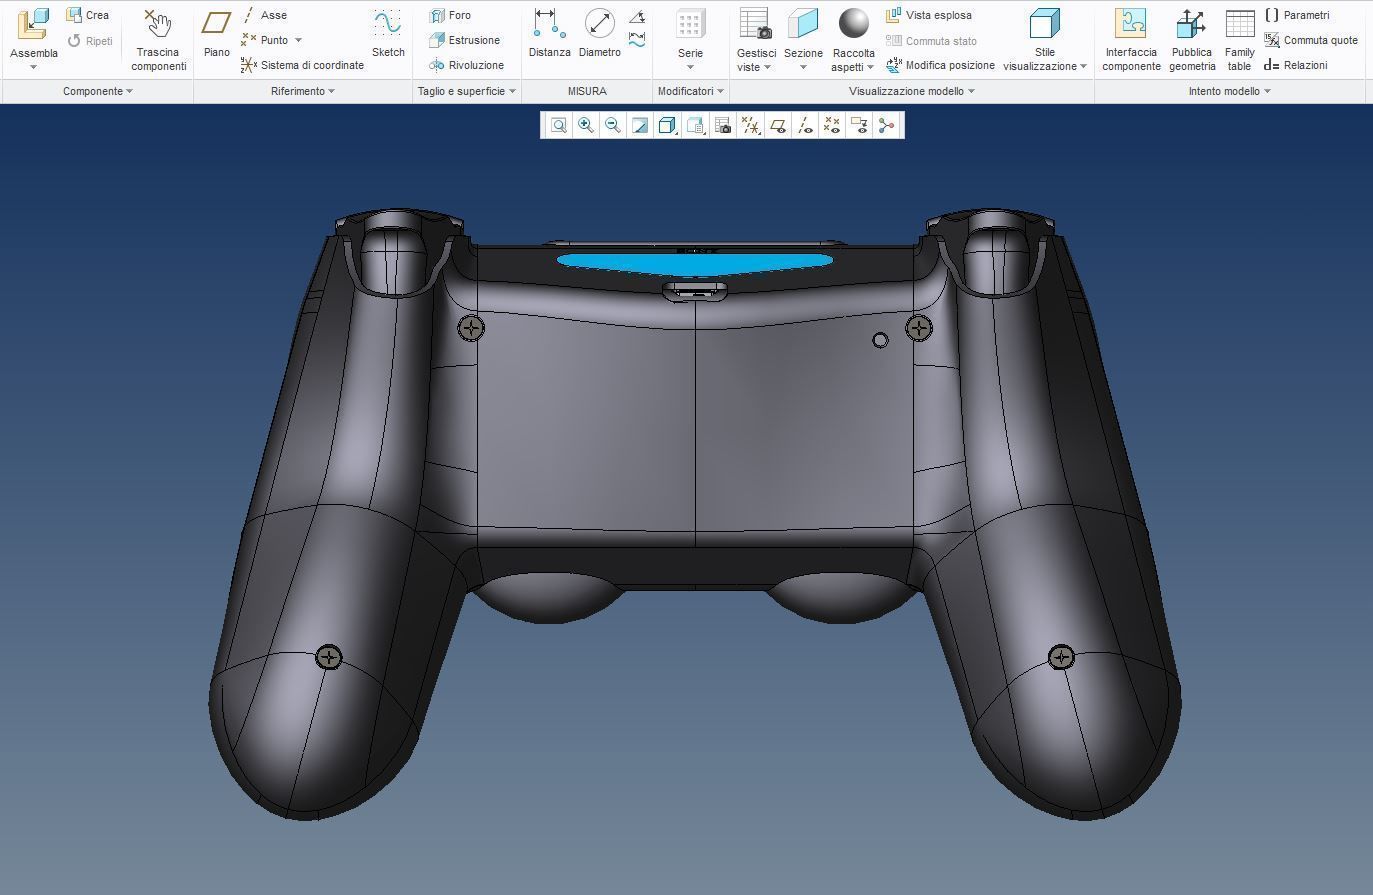Image resolution: width=1373 pixels, height=895 pixels.
Task: Click the Punto datum icon
Action: tap(248, 40)
